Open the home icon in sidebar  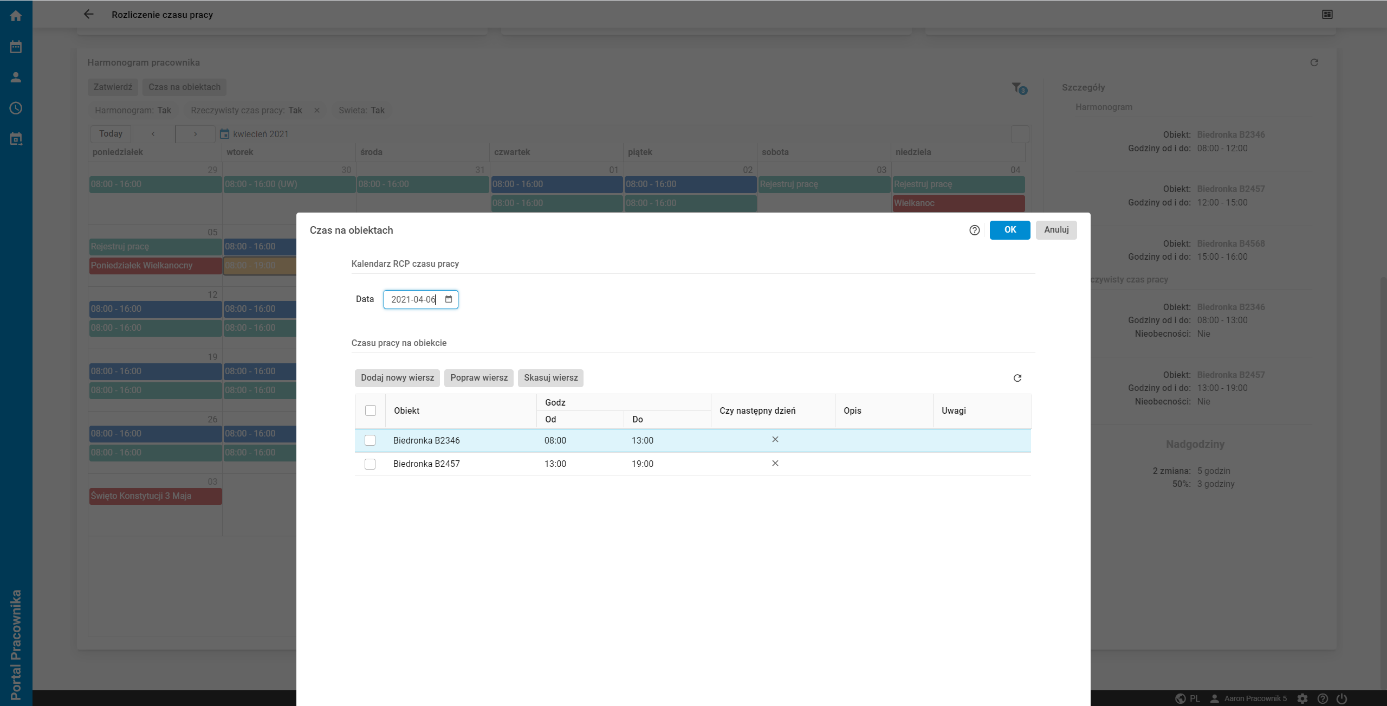click(16, 16)
